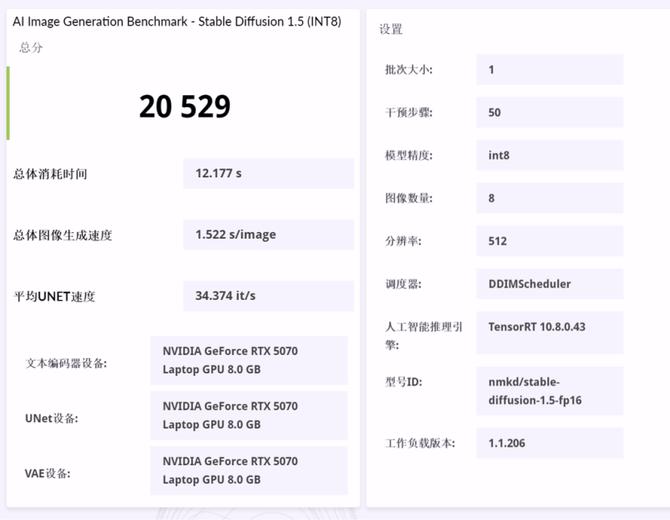Click the 设置 panel heading
This screenshot has height=520, width=670.
(391, 29)
